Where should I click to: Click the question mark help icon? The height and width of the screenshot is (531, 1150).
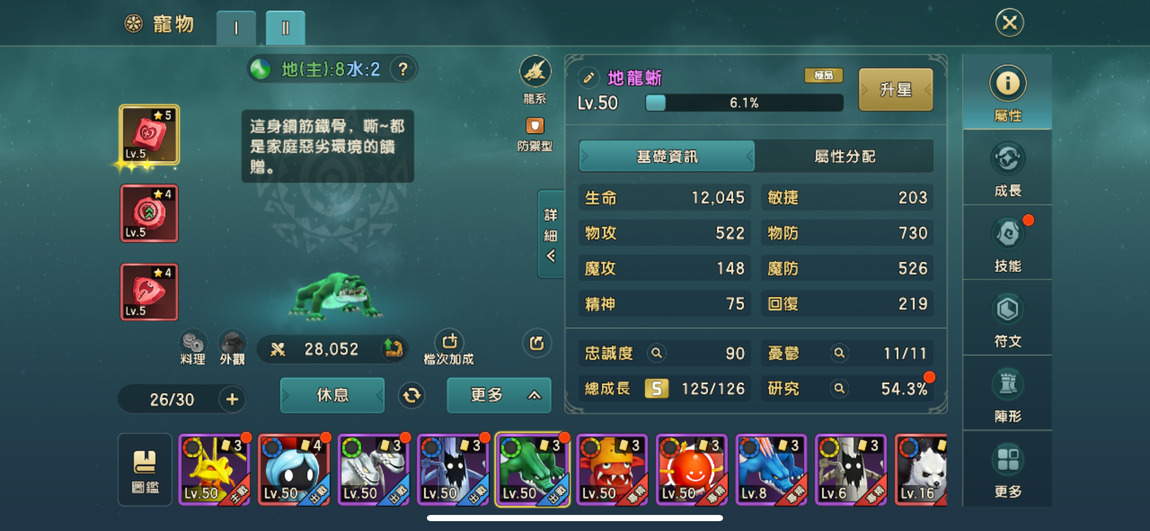tap(402, 70)
